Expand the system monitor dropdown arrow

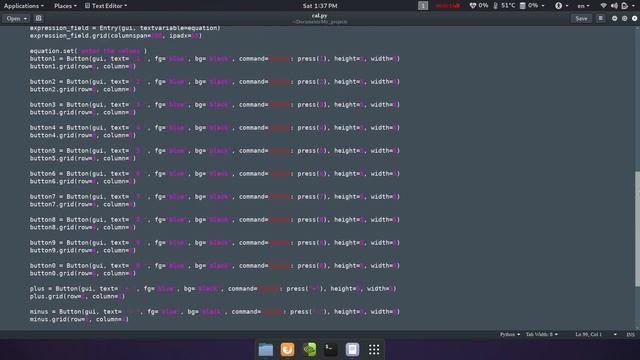coord(543,6)
